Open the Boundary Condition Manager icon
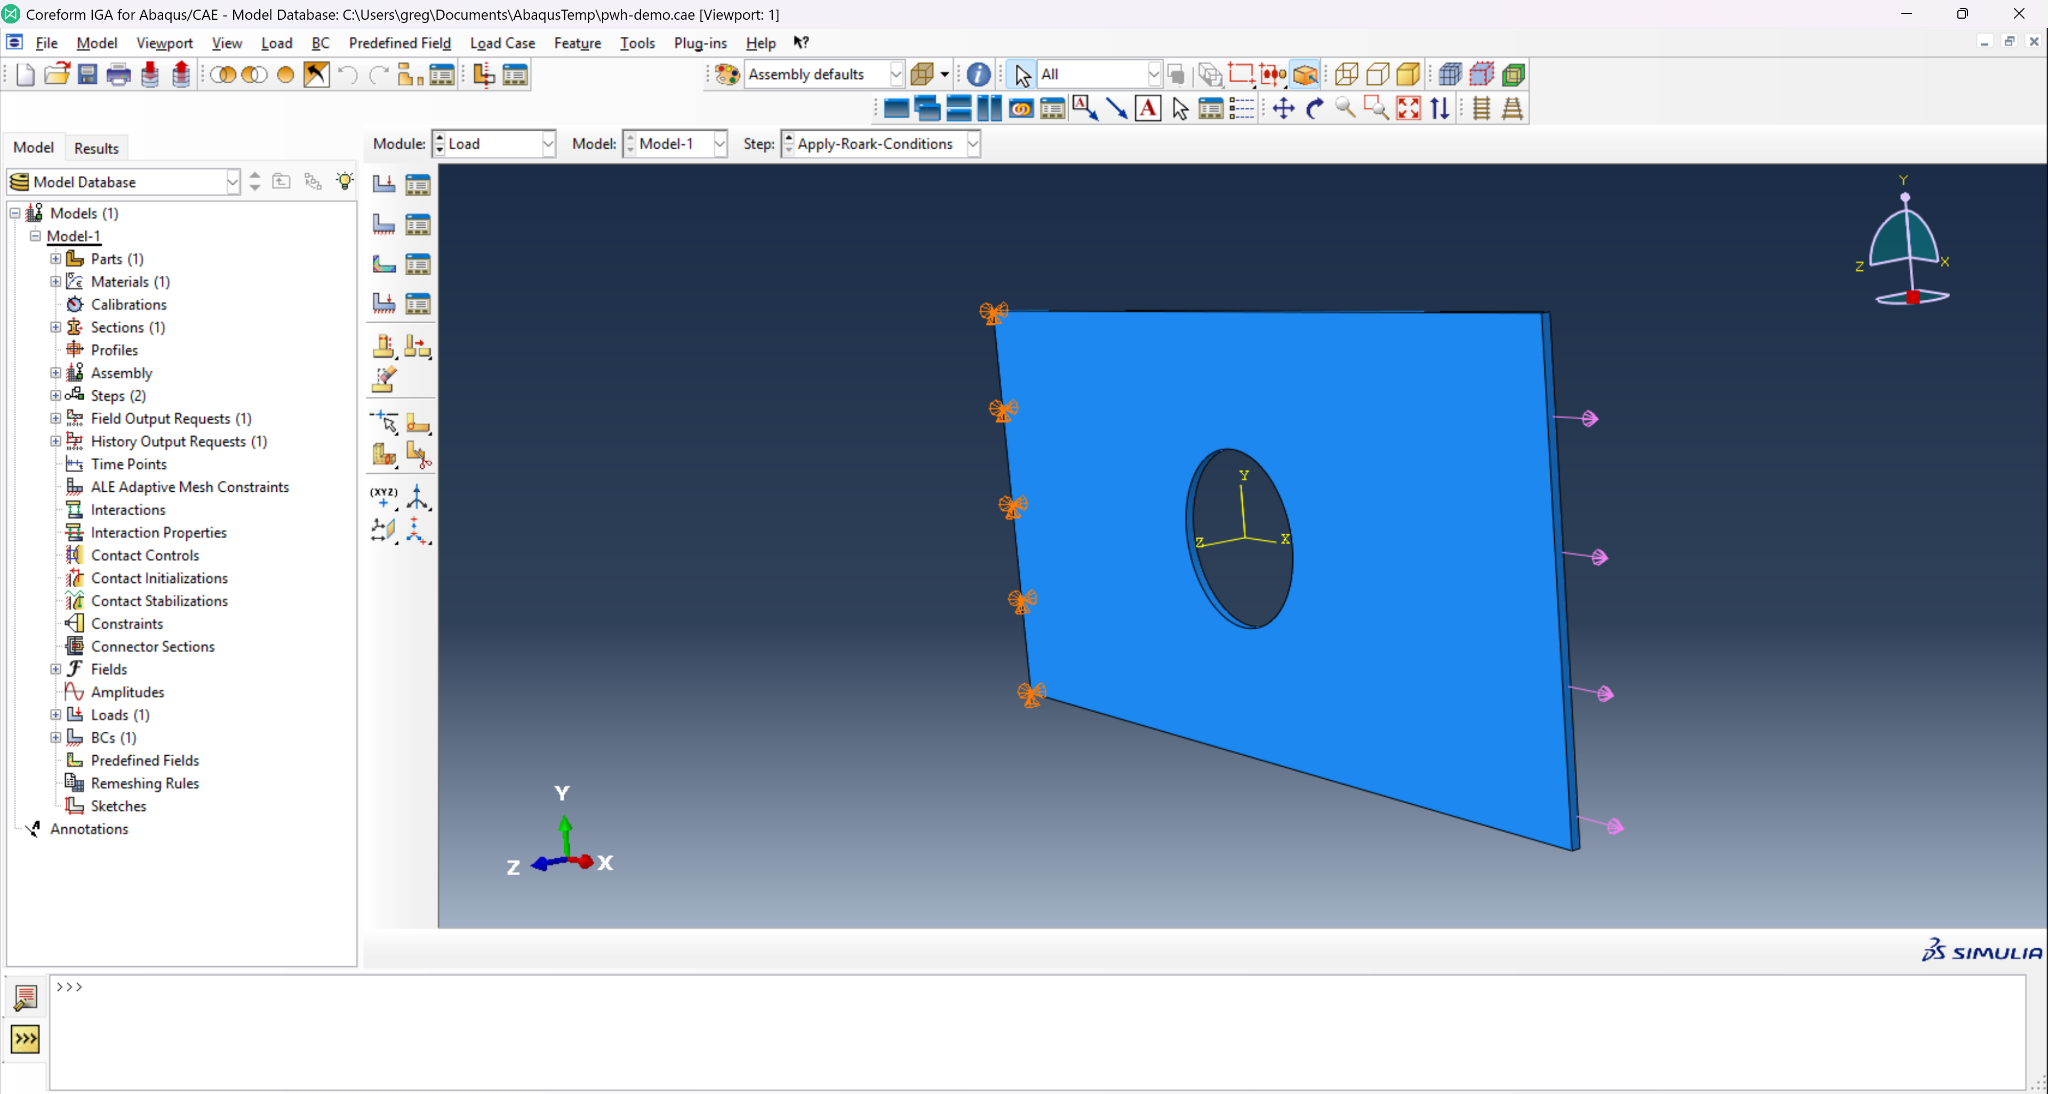The image size is (2048, 1094). 418,224
